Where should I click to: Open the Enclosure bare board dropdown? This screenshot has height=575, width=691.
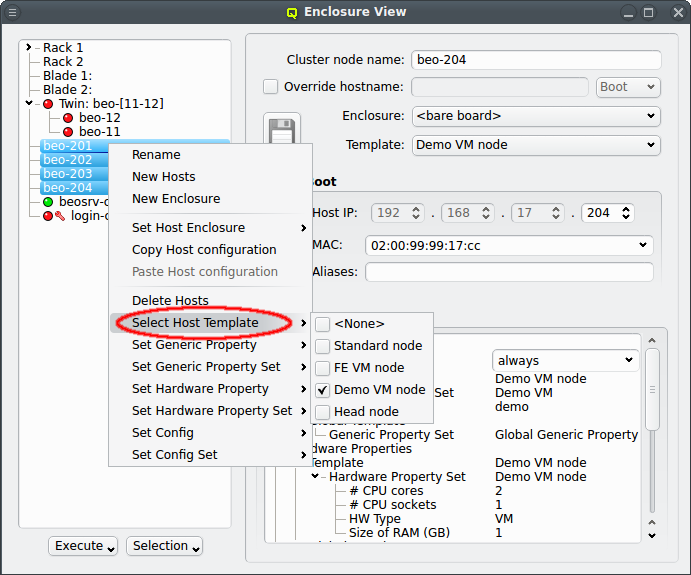(536, 116)
